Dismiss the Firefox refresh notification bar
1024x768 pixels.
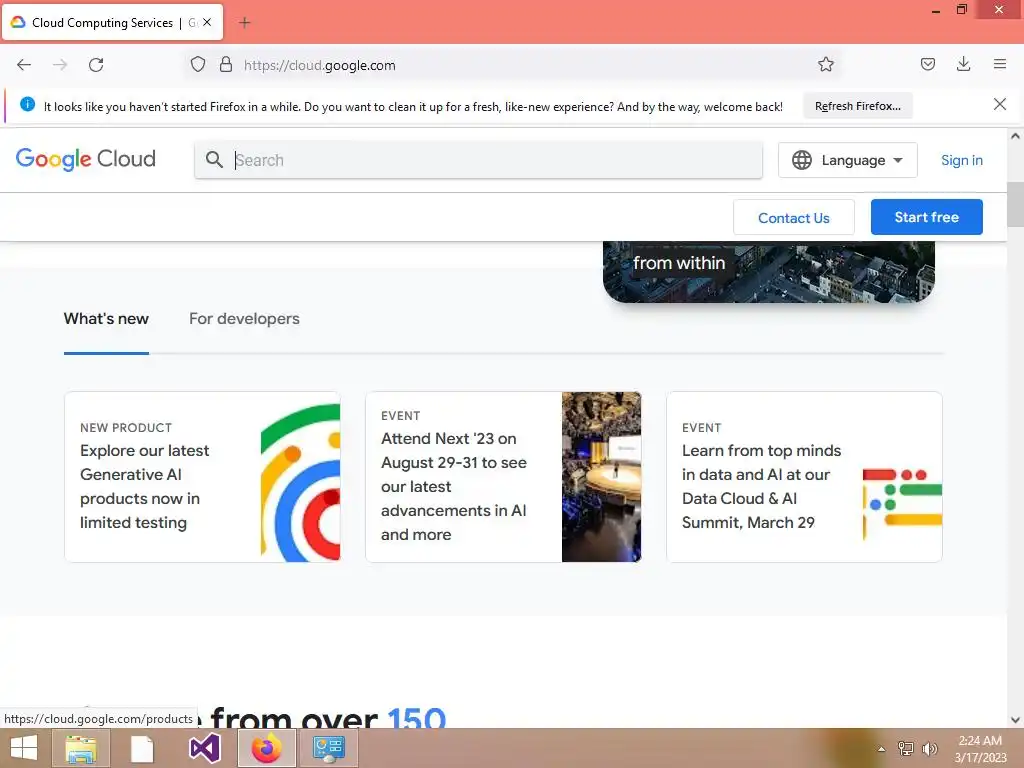point(999,104)
